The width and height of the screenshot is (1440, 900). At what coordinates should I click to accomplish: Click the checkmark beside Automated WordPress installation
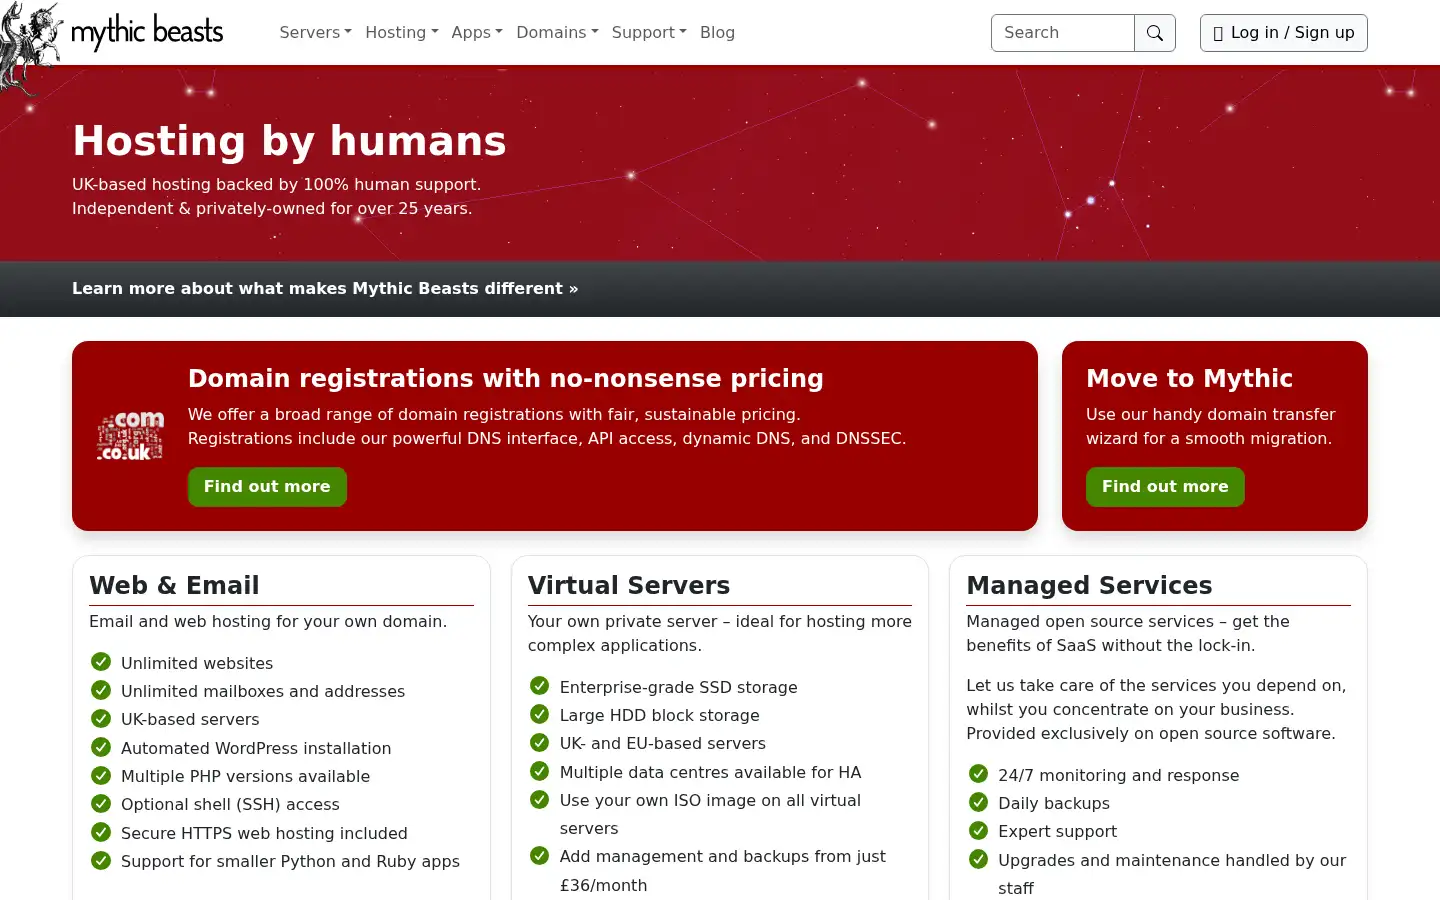pyautogui.click(x=101, y=747)
